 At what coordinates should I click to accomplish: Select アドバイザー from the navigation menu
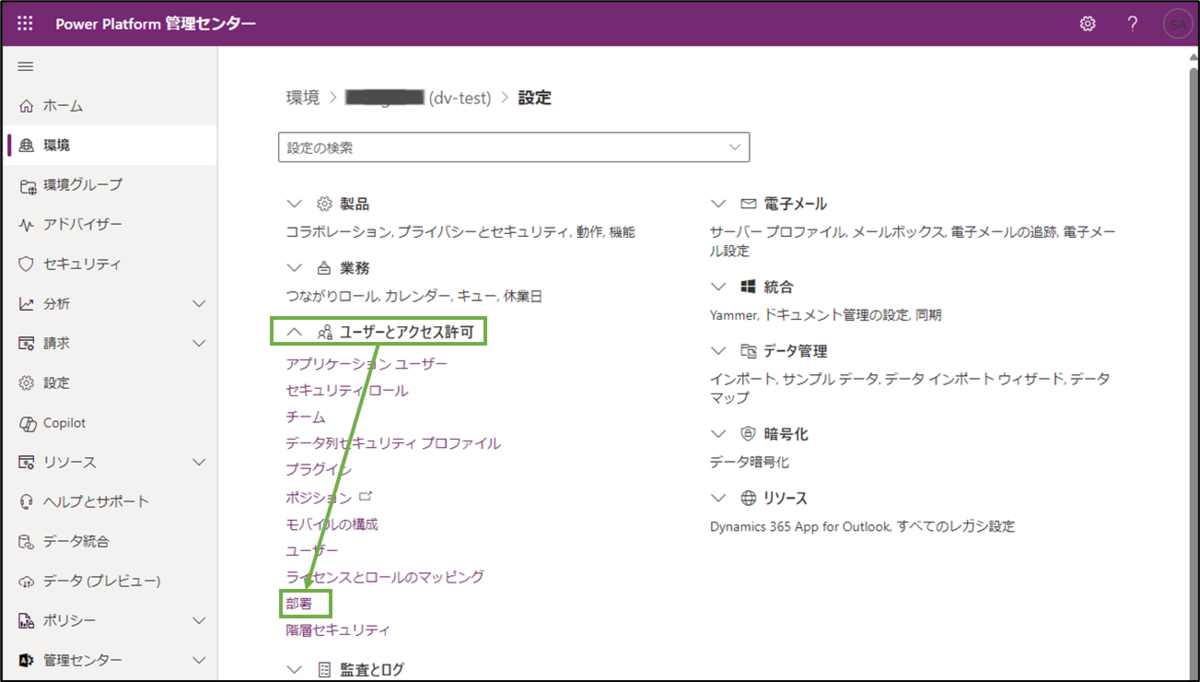[73, 224]
